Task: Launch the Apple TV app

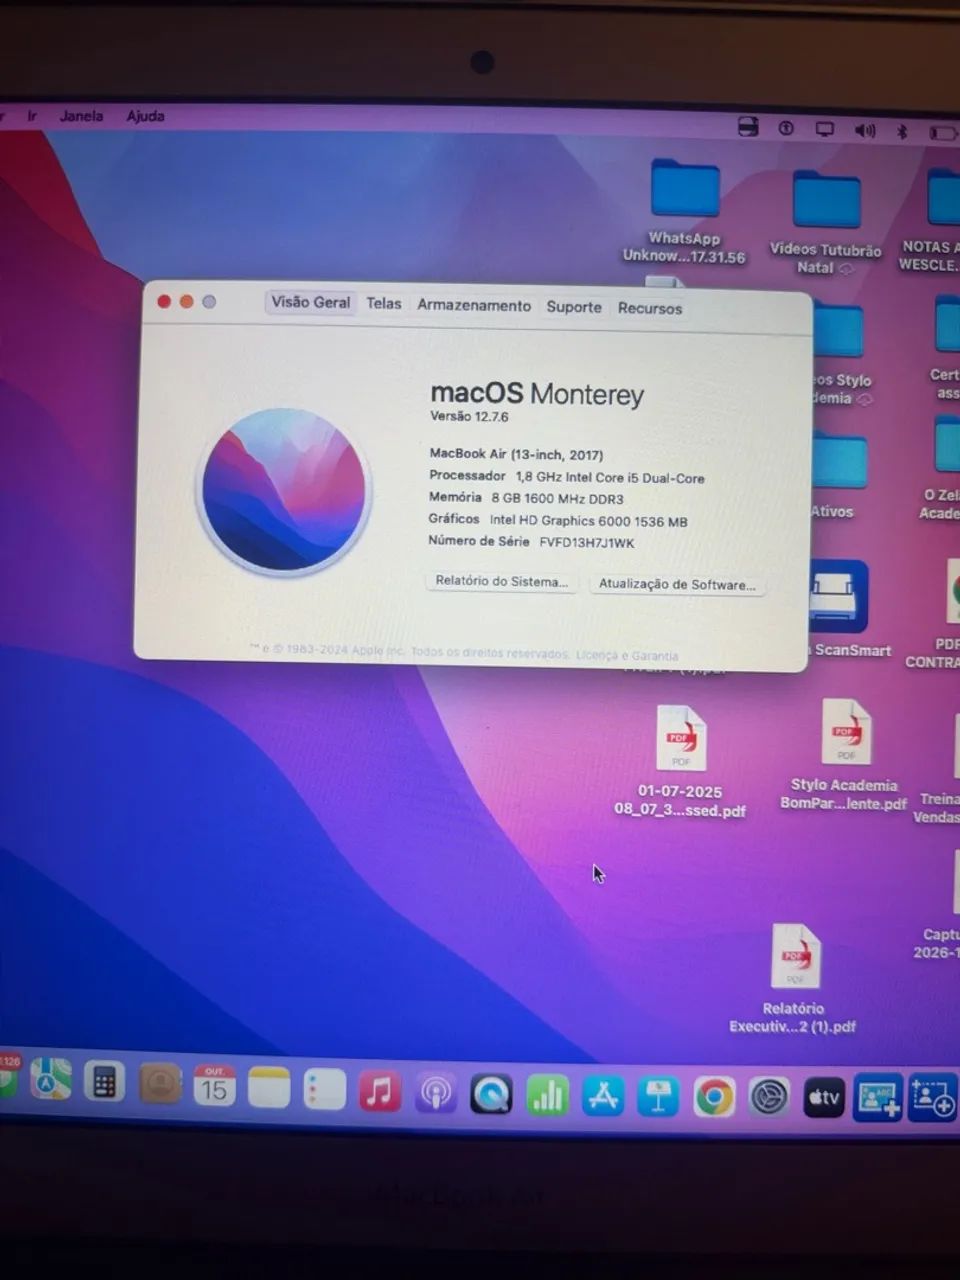Action: click(x=824, y=1098)
